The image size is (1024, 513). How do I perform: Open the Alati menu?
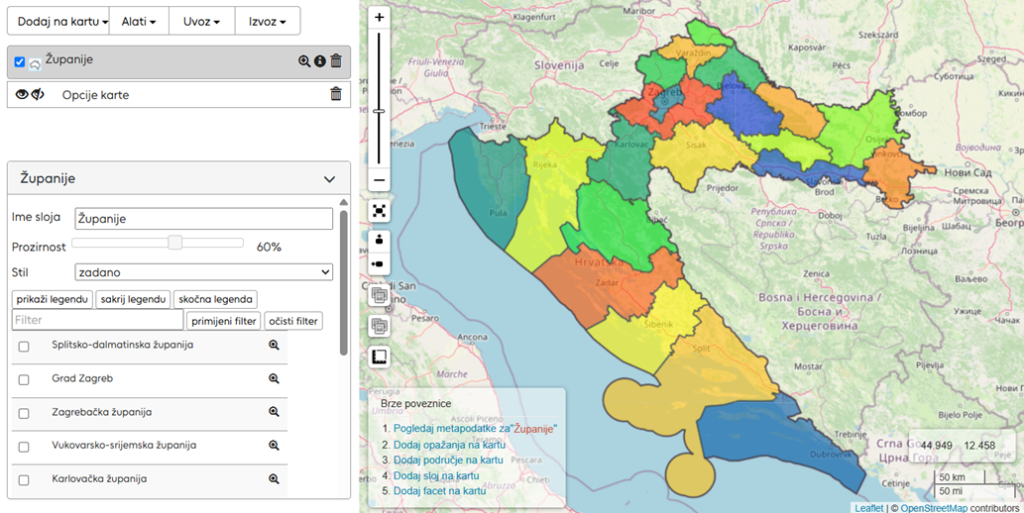coord(139,21)
